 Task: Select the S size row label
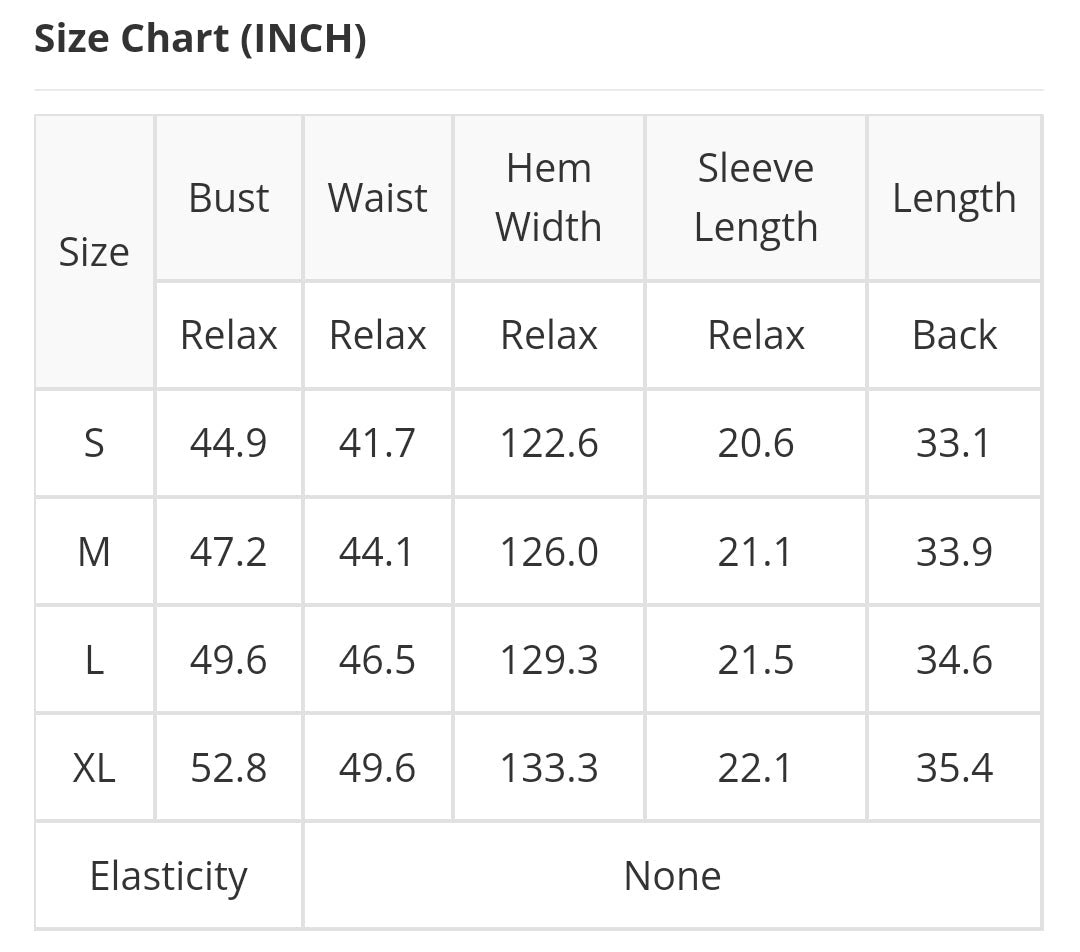click(x=94, y=443)
